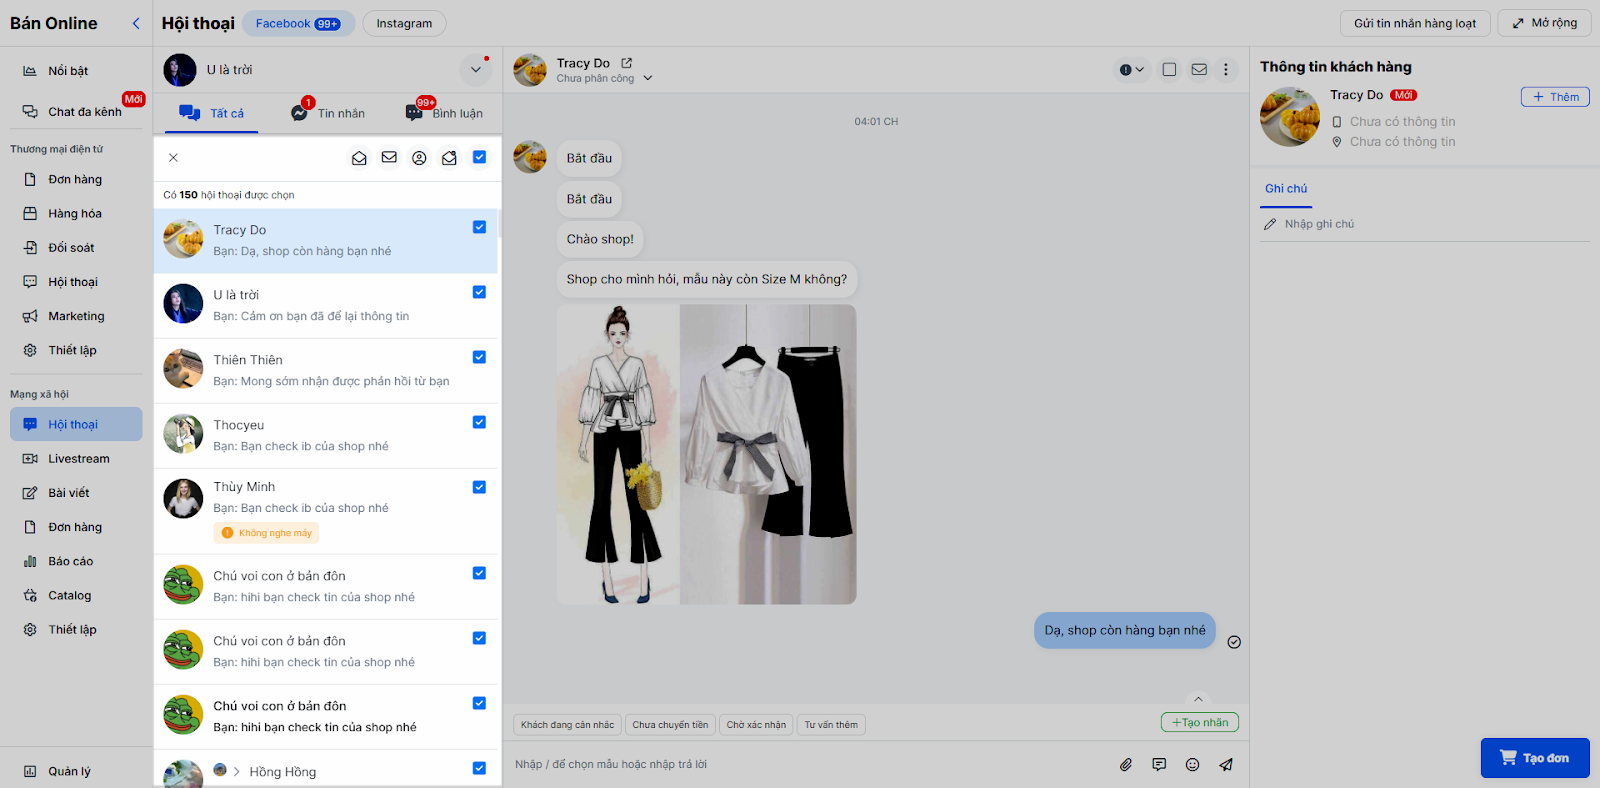1600x788 pixels.
Task: Click the Nhập ghi chú note field
Action: (x=1425, y=224)
